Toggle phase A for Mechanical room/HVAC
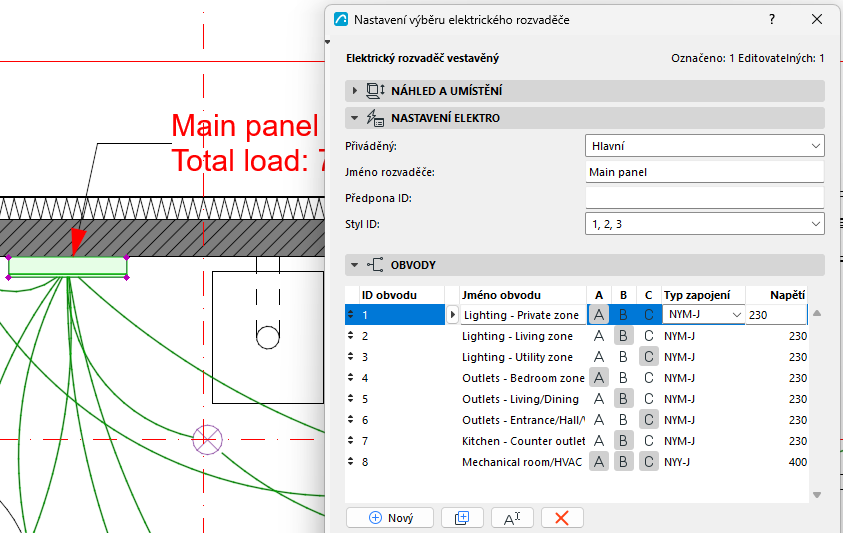843x533 pixels. pos(598,462)
